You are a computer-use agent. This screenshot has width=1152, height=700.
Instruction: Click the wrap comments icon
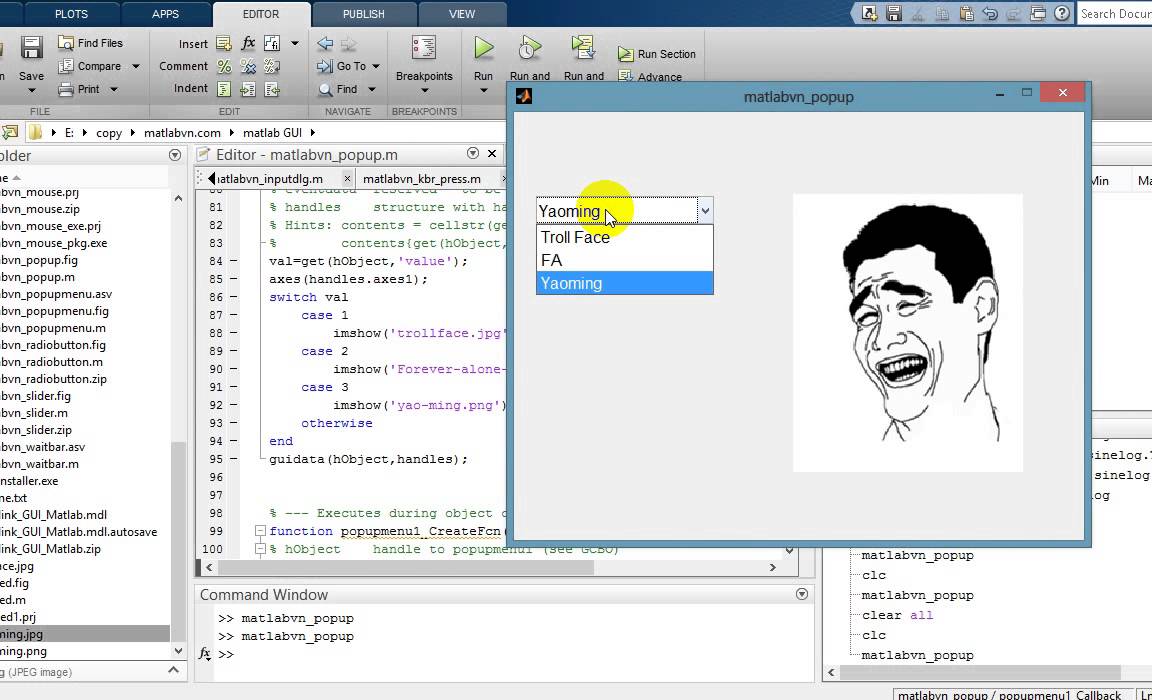[x=272, y=67]
